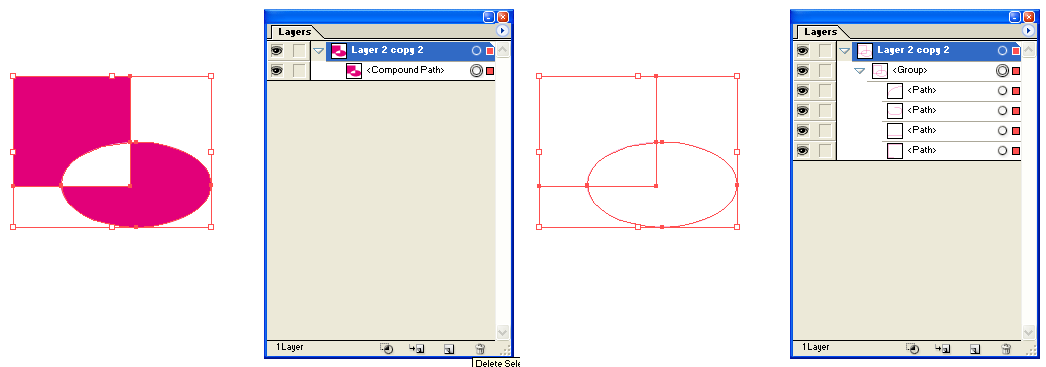Image resolution: width=1046 pixels, height=367 pixels.
Task: Minimize the right Layers panel window
Action: pyautogui.click(x=1015, y=17)
